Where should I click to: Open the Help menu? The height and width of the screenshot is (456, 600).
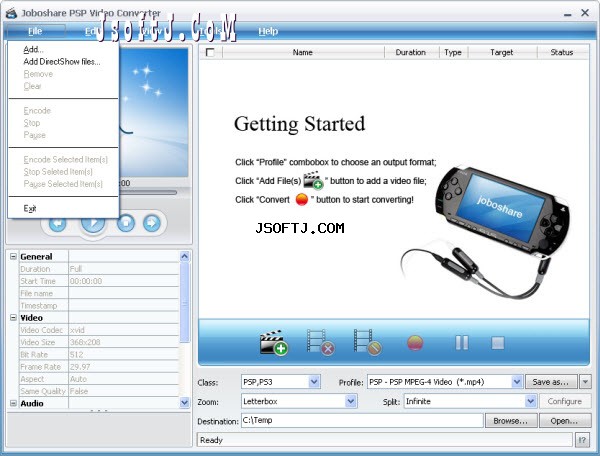pyautogui.click(x=268, y=31)
